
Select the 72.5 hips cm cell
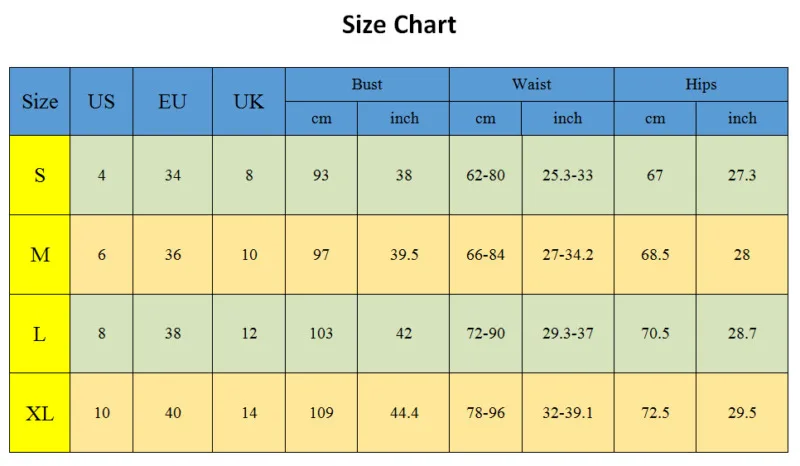655,413
